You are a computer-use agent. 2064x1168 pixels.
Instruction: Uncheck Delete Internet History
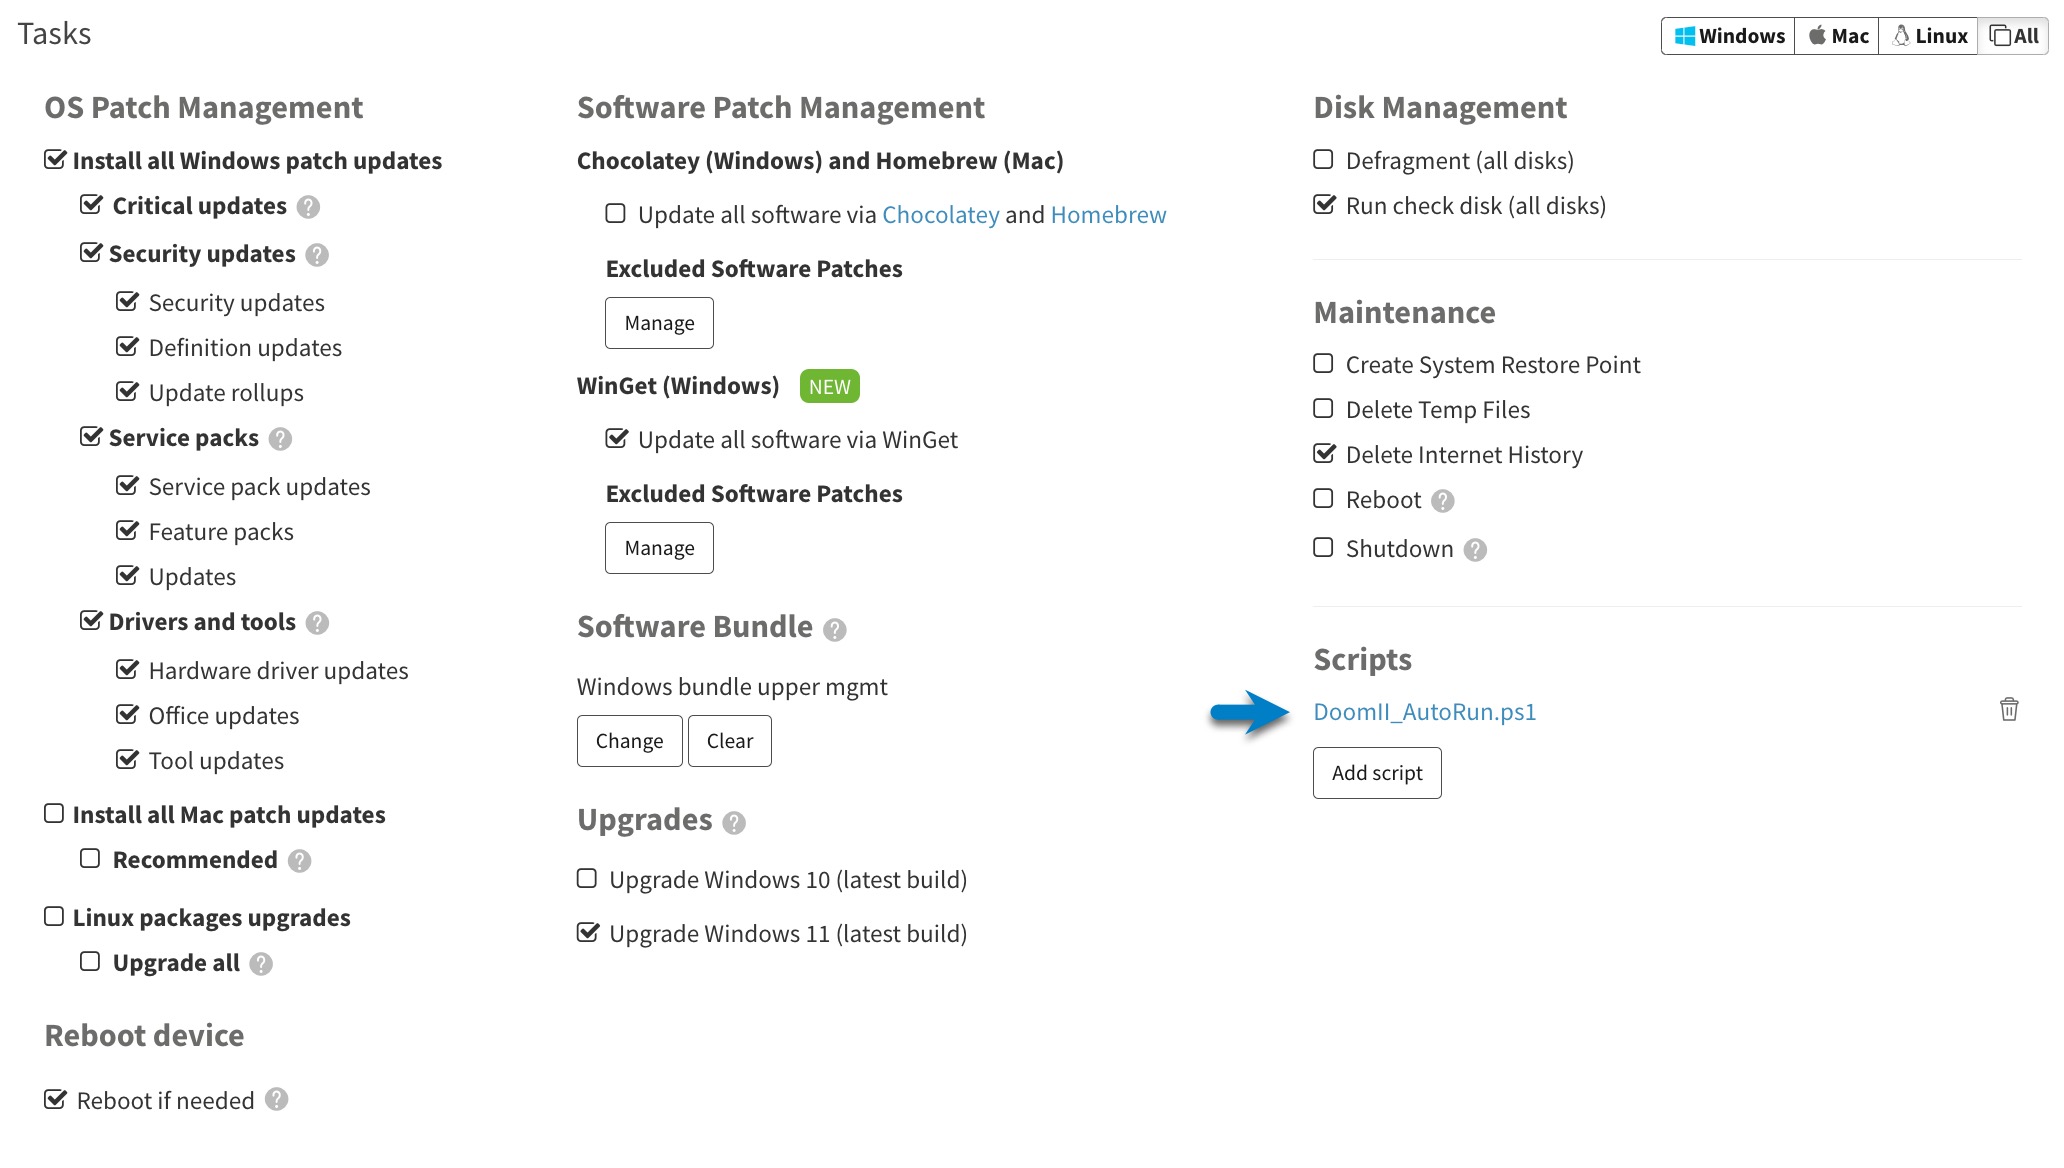[x=1324, y=454]
